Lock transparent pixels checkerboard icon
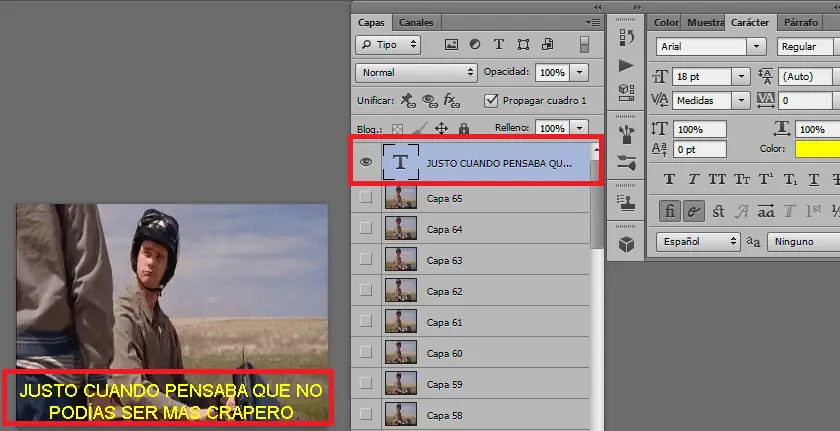Screen dimensions: 840x431 tap(398, 129)
